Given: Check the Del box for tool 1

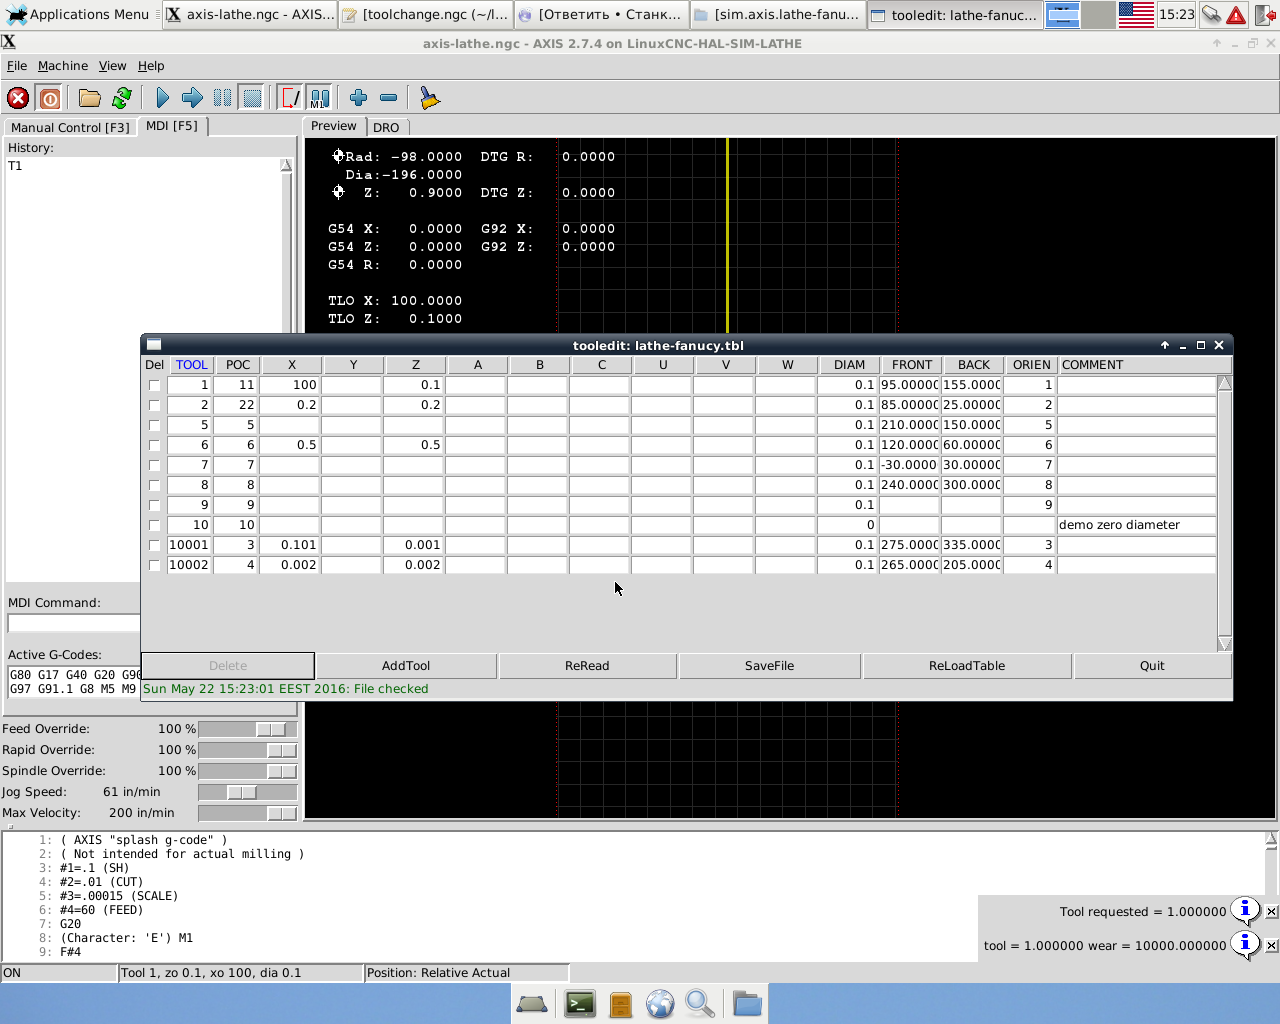Looking at the screenshot, I should click(x=154, y=385).
